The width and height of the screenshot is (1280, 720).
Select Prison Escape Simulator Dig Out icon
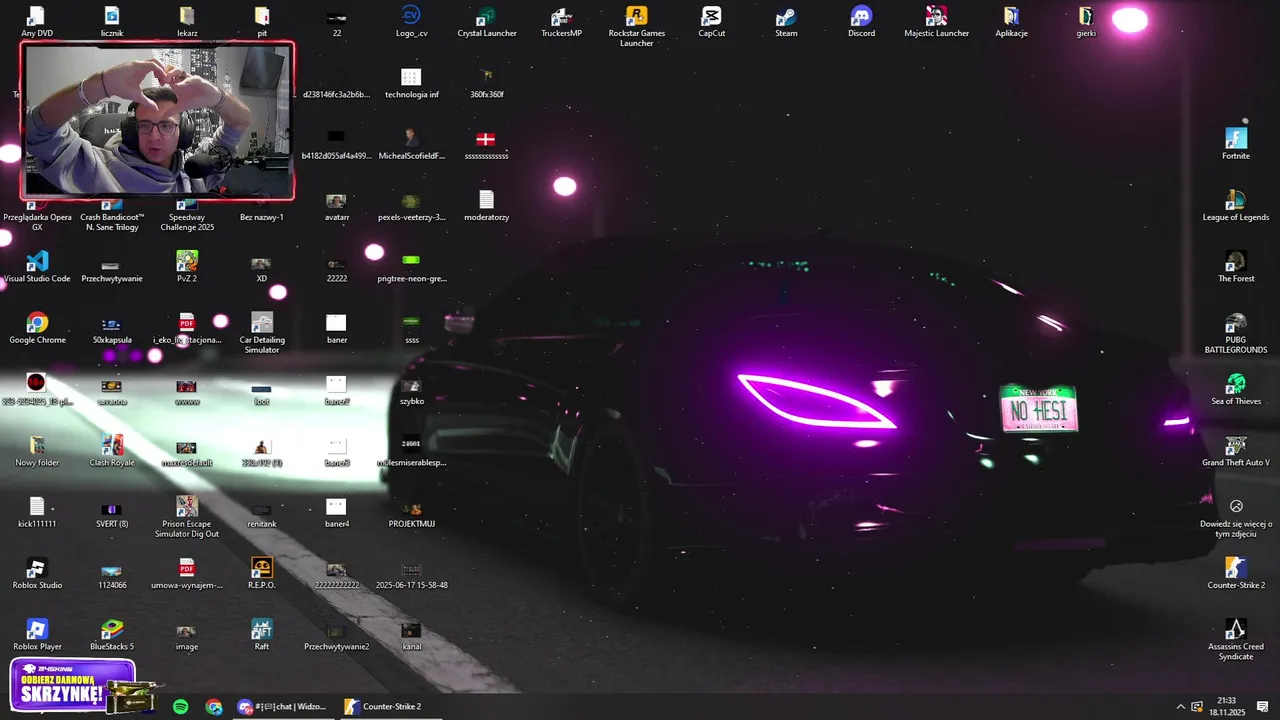tap(187, 517)
